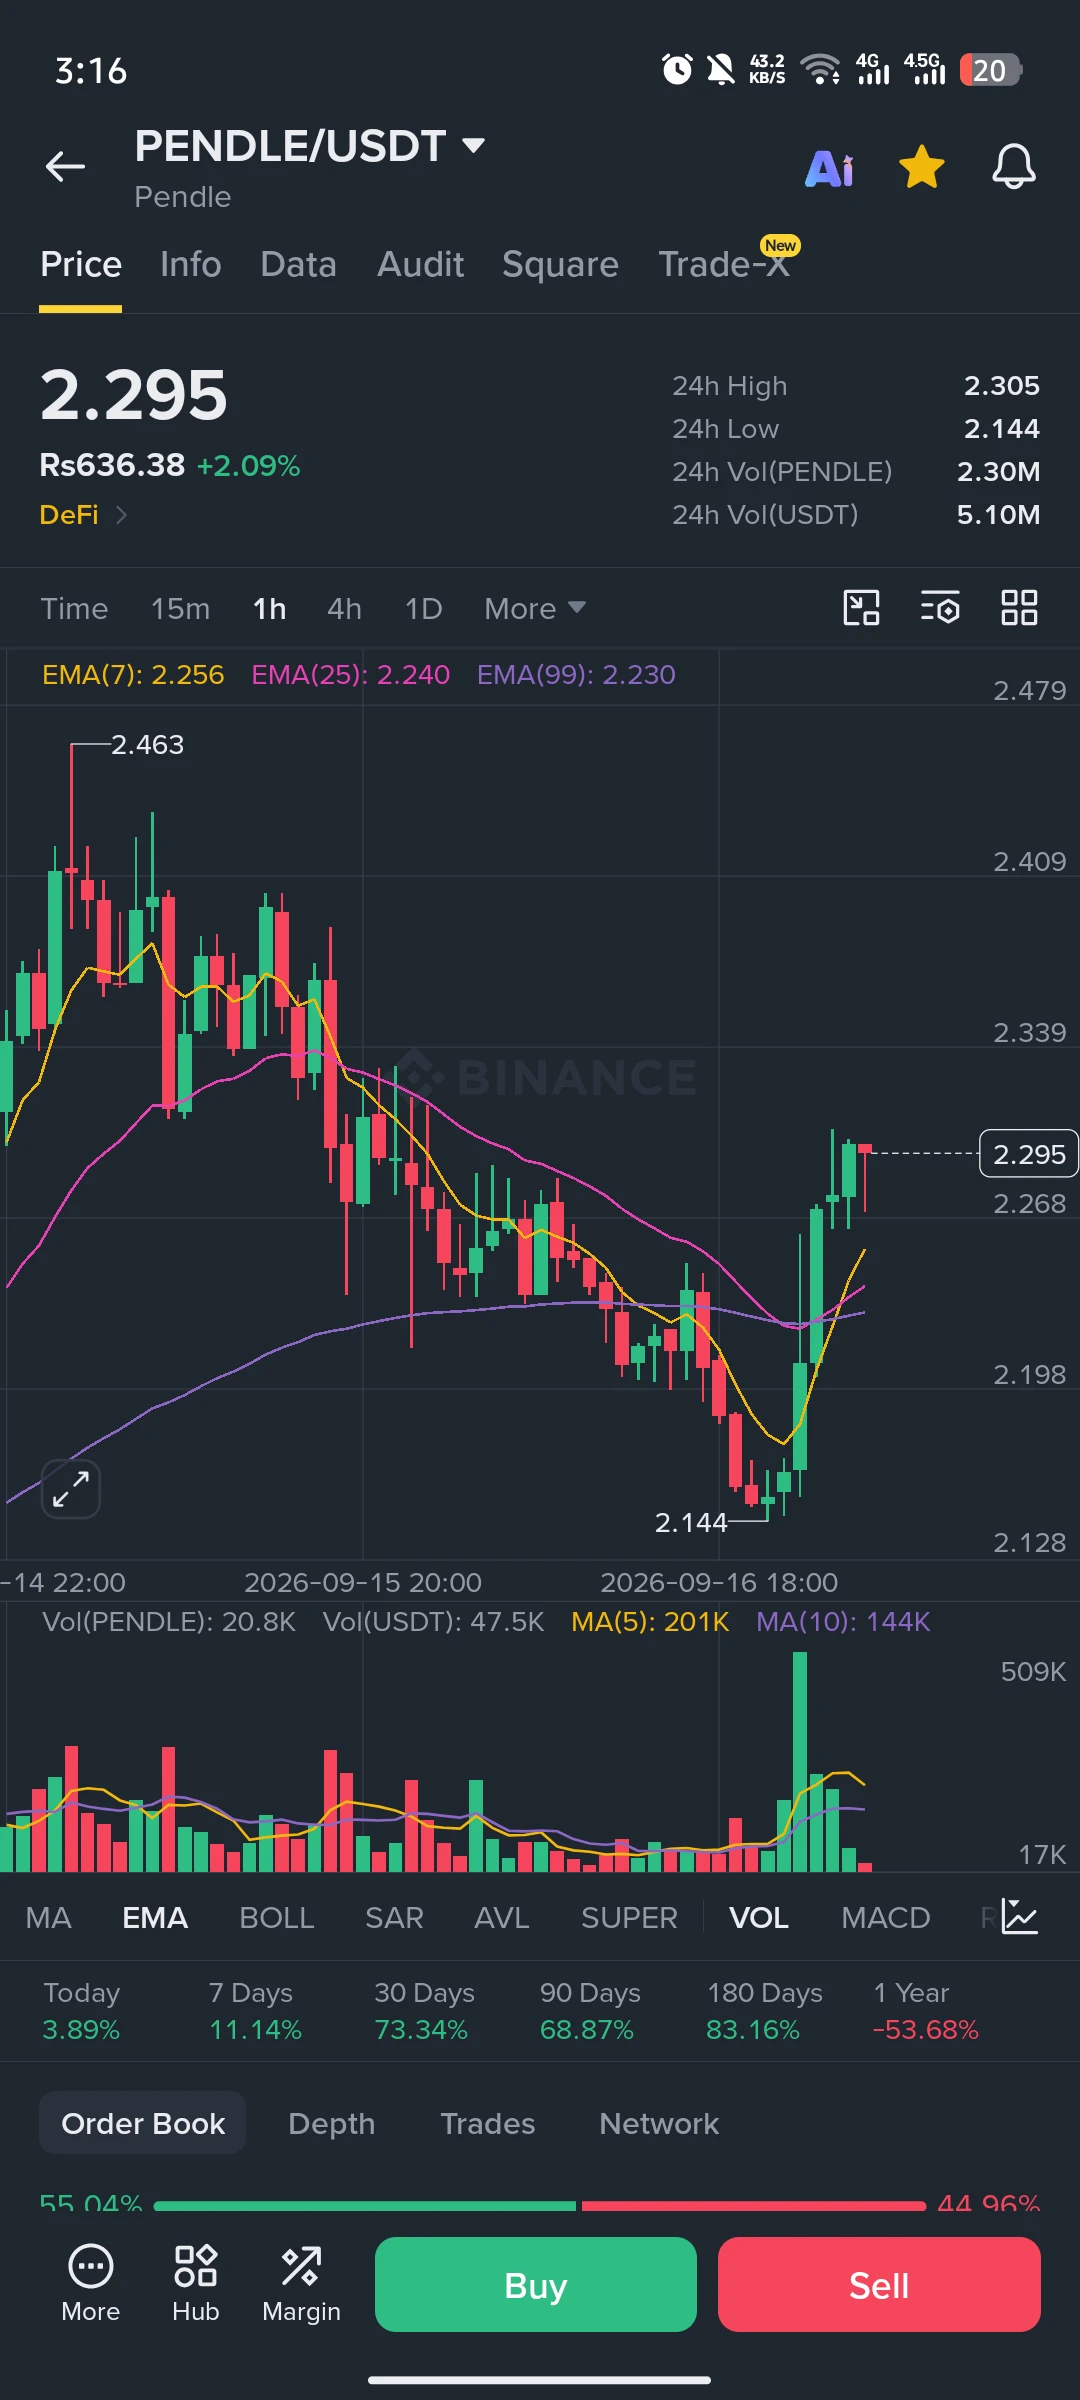Tap the 24h High value 2.305
This screenshot has width=1080, height=2400.
[1002, 386]
